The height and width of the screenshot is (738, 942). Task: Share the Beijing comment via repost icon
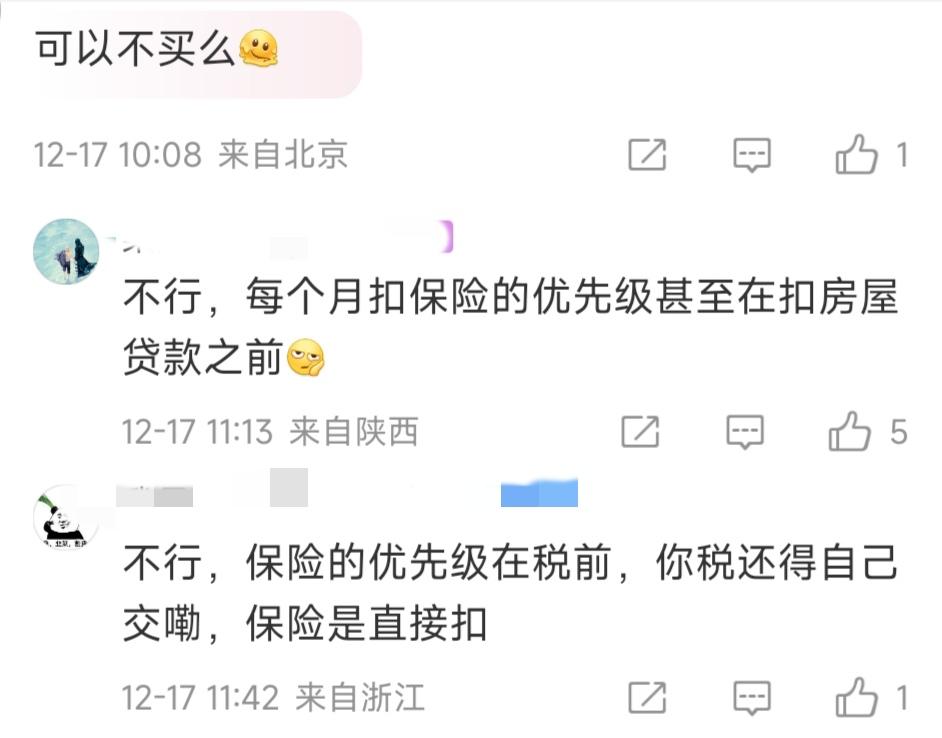coord(647,155)
